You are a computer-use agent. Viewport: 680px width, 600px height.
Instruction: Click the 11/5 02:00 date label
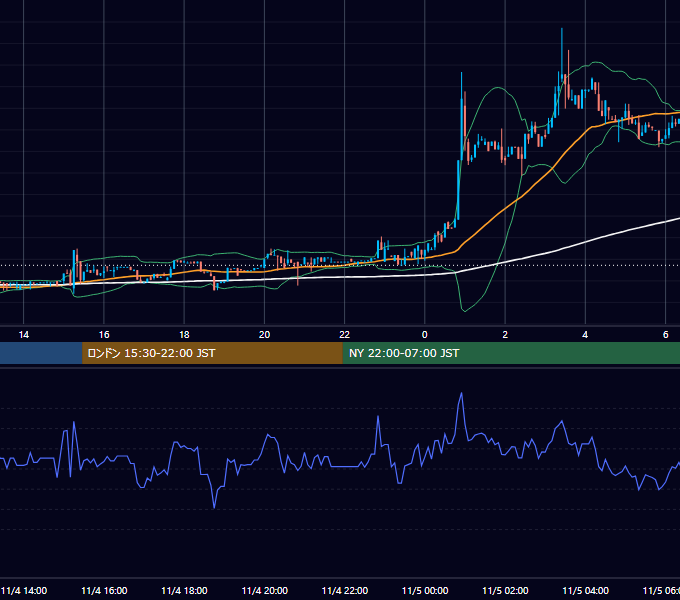tap(505, 590)
